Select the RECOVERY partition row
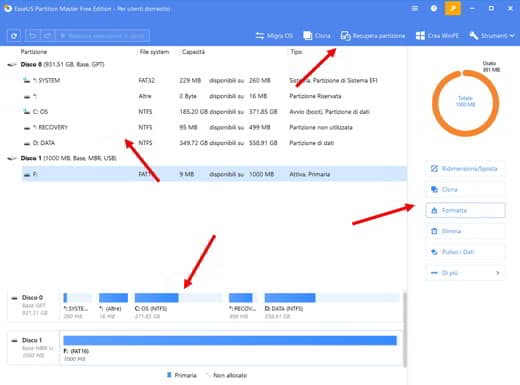The image size is (520, 385). [214, 127]
